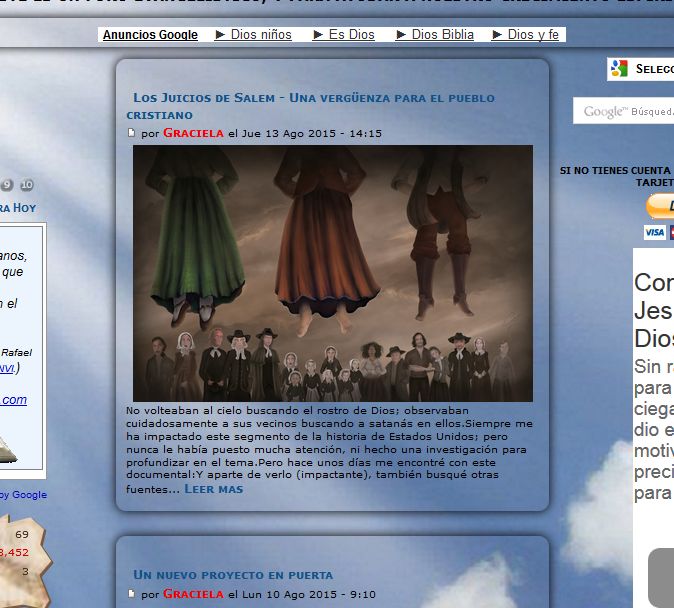Click the Google gadget attribution link
Screen dimensions: 674x608
[24, 495]
